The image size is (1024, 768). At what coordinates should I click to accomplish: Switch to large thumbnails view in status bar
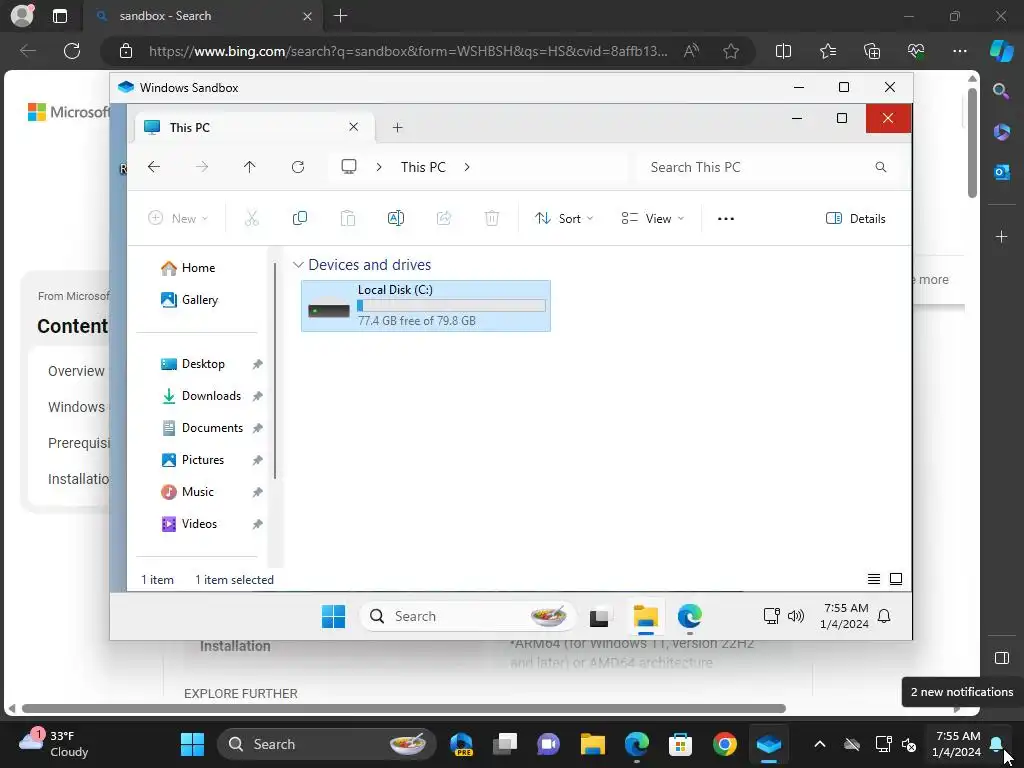pyautogui.click(x=896, y=579)
